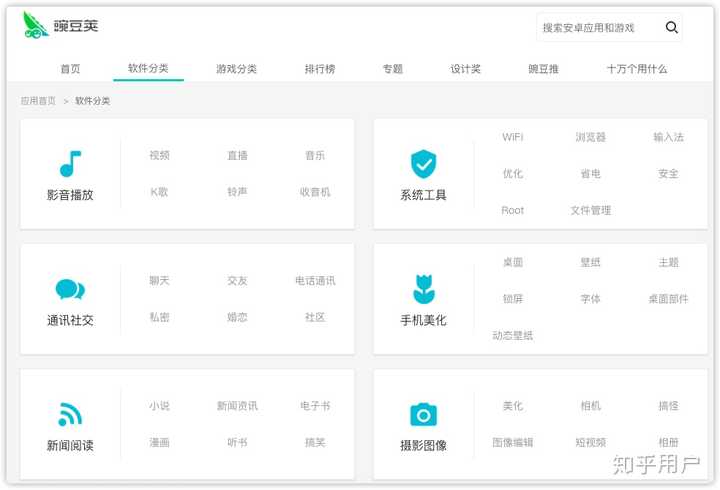The image size is (720, 490).
Task: Click the 壁纸 subcategory
Action: 591,262
